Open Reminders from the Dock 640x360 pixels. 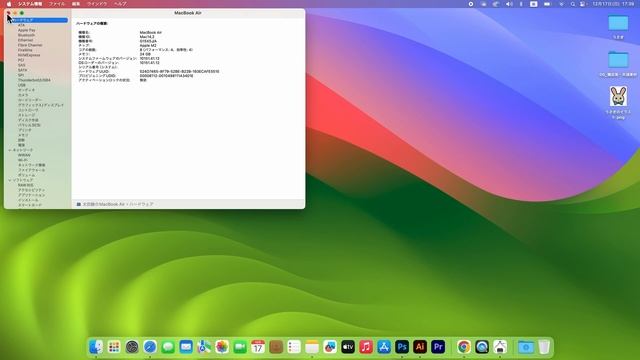click(294, 347)
